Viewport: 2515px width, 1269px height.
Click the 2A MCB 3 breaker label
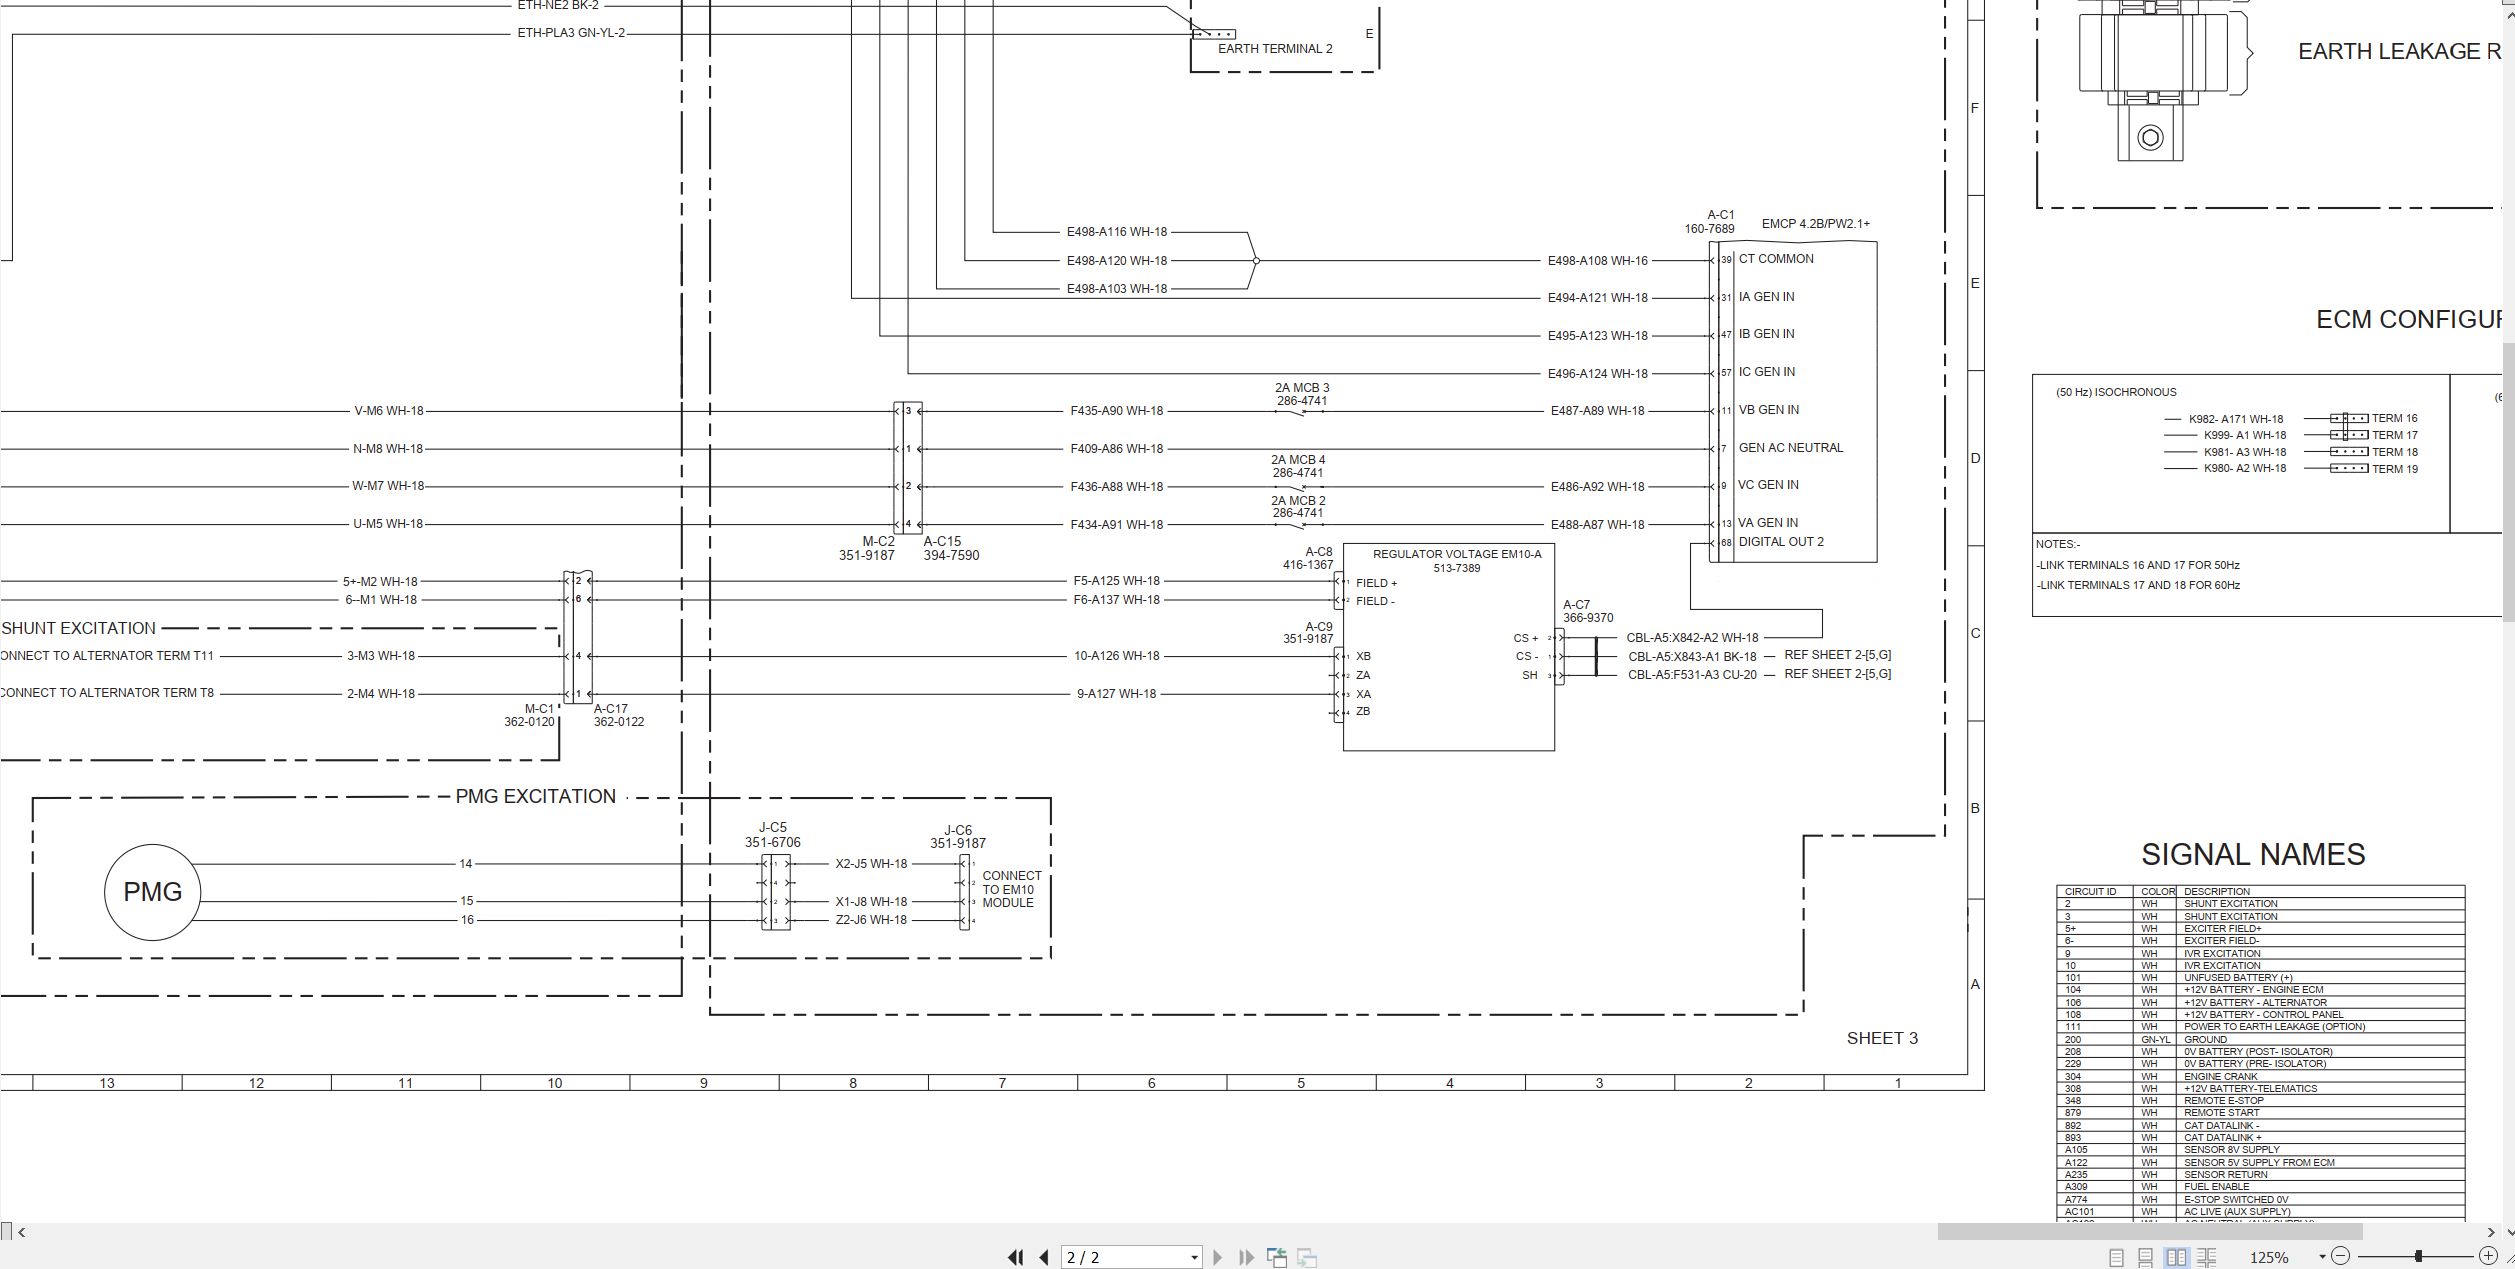point(1302,388)
